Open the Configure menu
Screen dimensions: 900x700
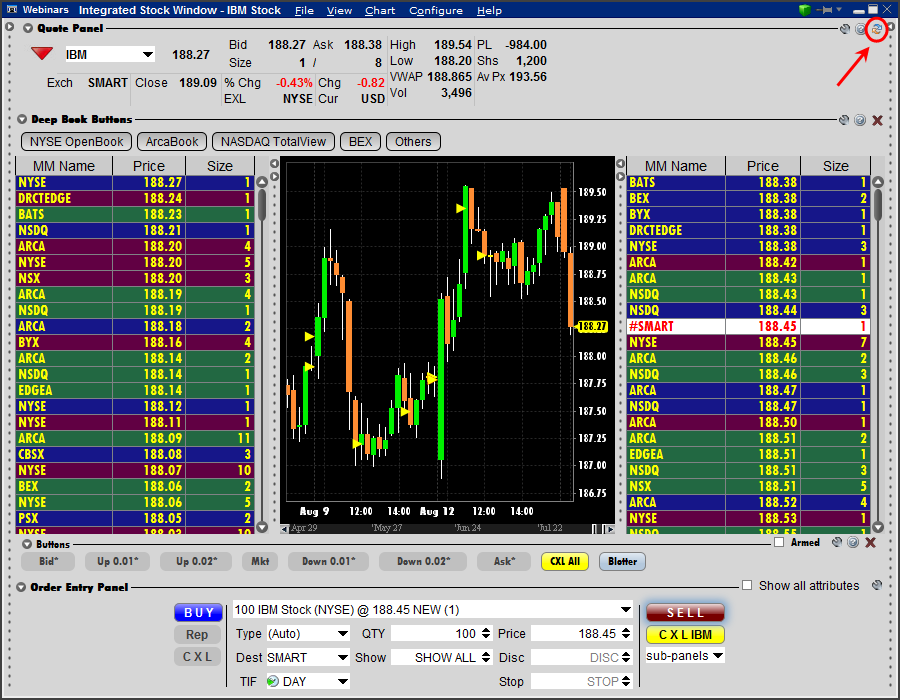click(436, 10)
